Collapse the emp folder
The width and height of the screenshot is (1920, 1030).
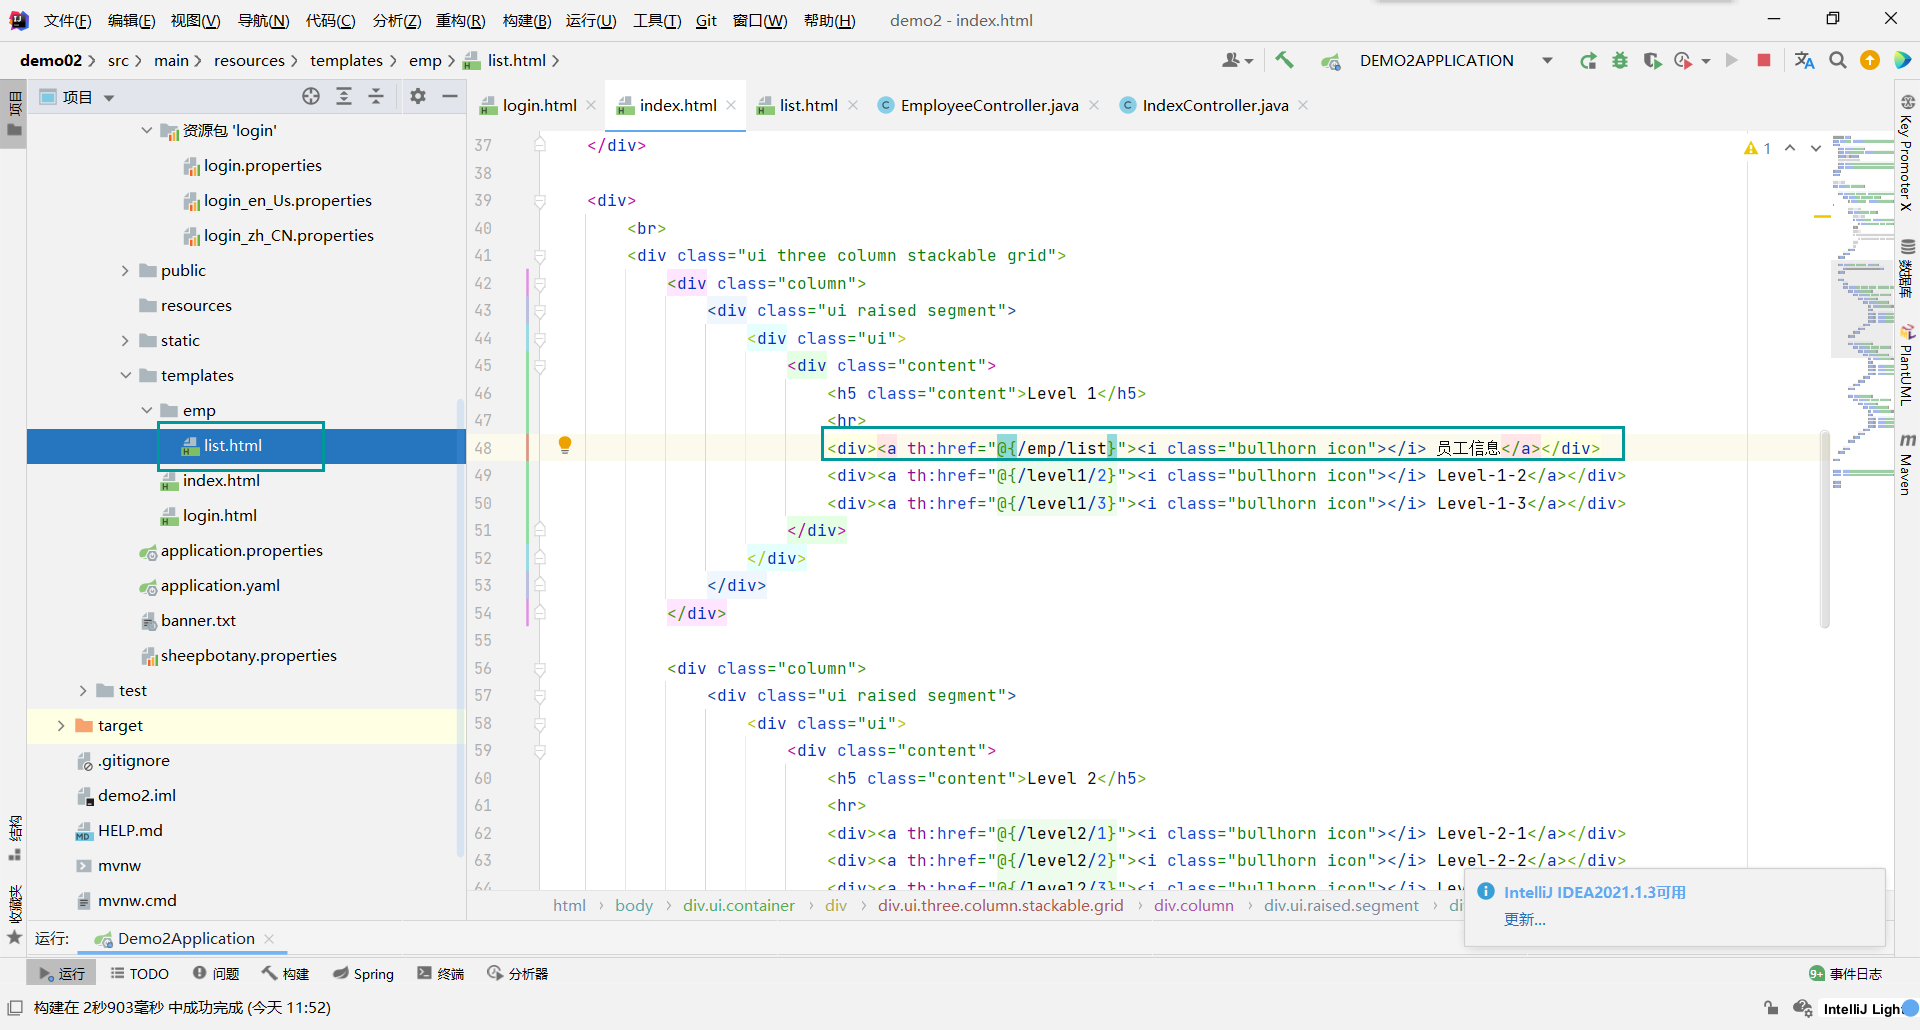[x=147, y=410]
